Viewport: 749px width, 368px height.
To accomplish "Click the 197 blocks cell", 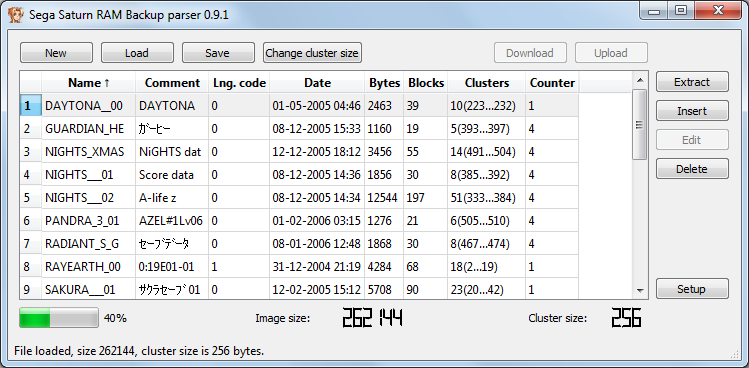I will [x=426, y=197].
